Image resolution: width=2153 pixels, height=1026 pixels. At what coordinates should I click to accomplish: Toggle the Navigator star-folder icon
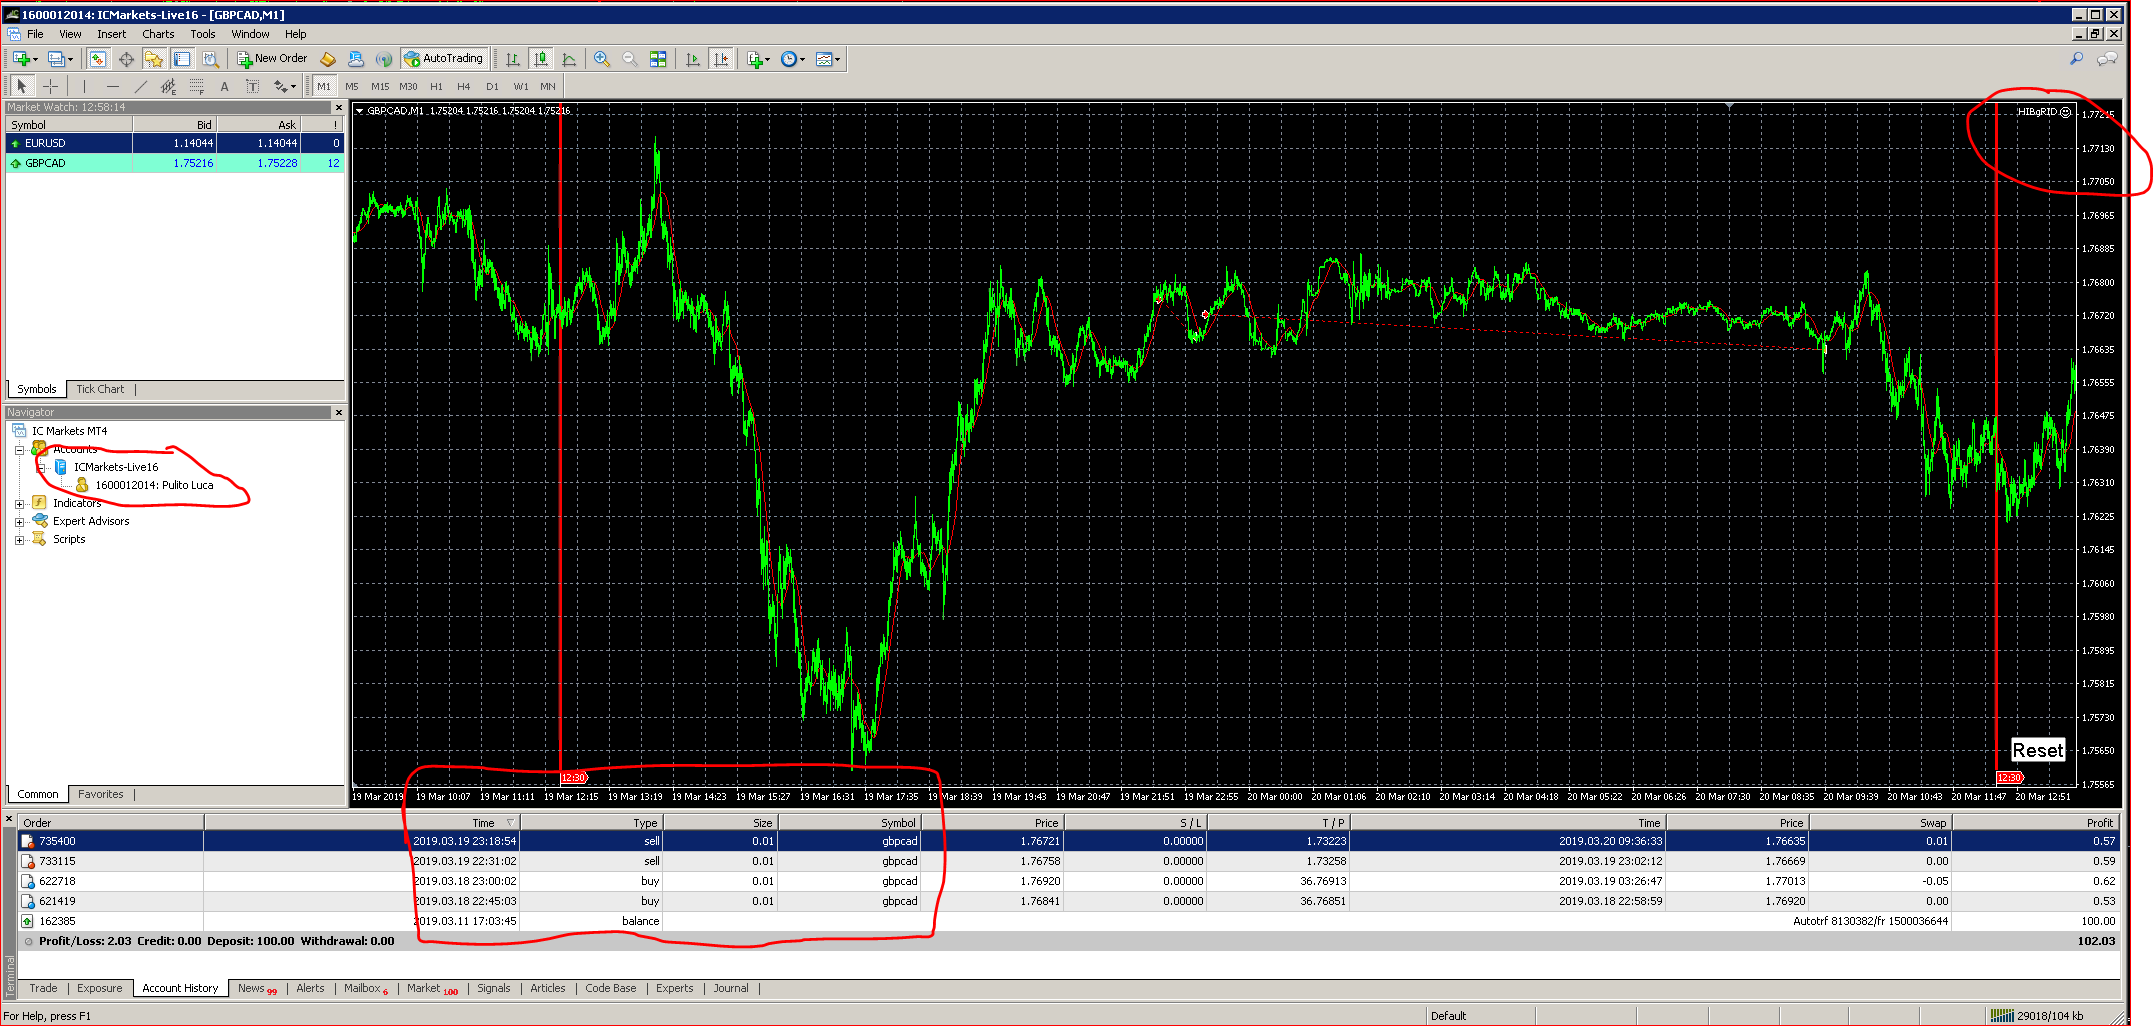(153, 59)
